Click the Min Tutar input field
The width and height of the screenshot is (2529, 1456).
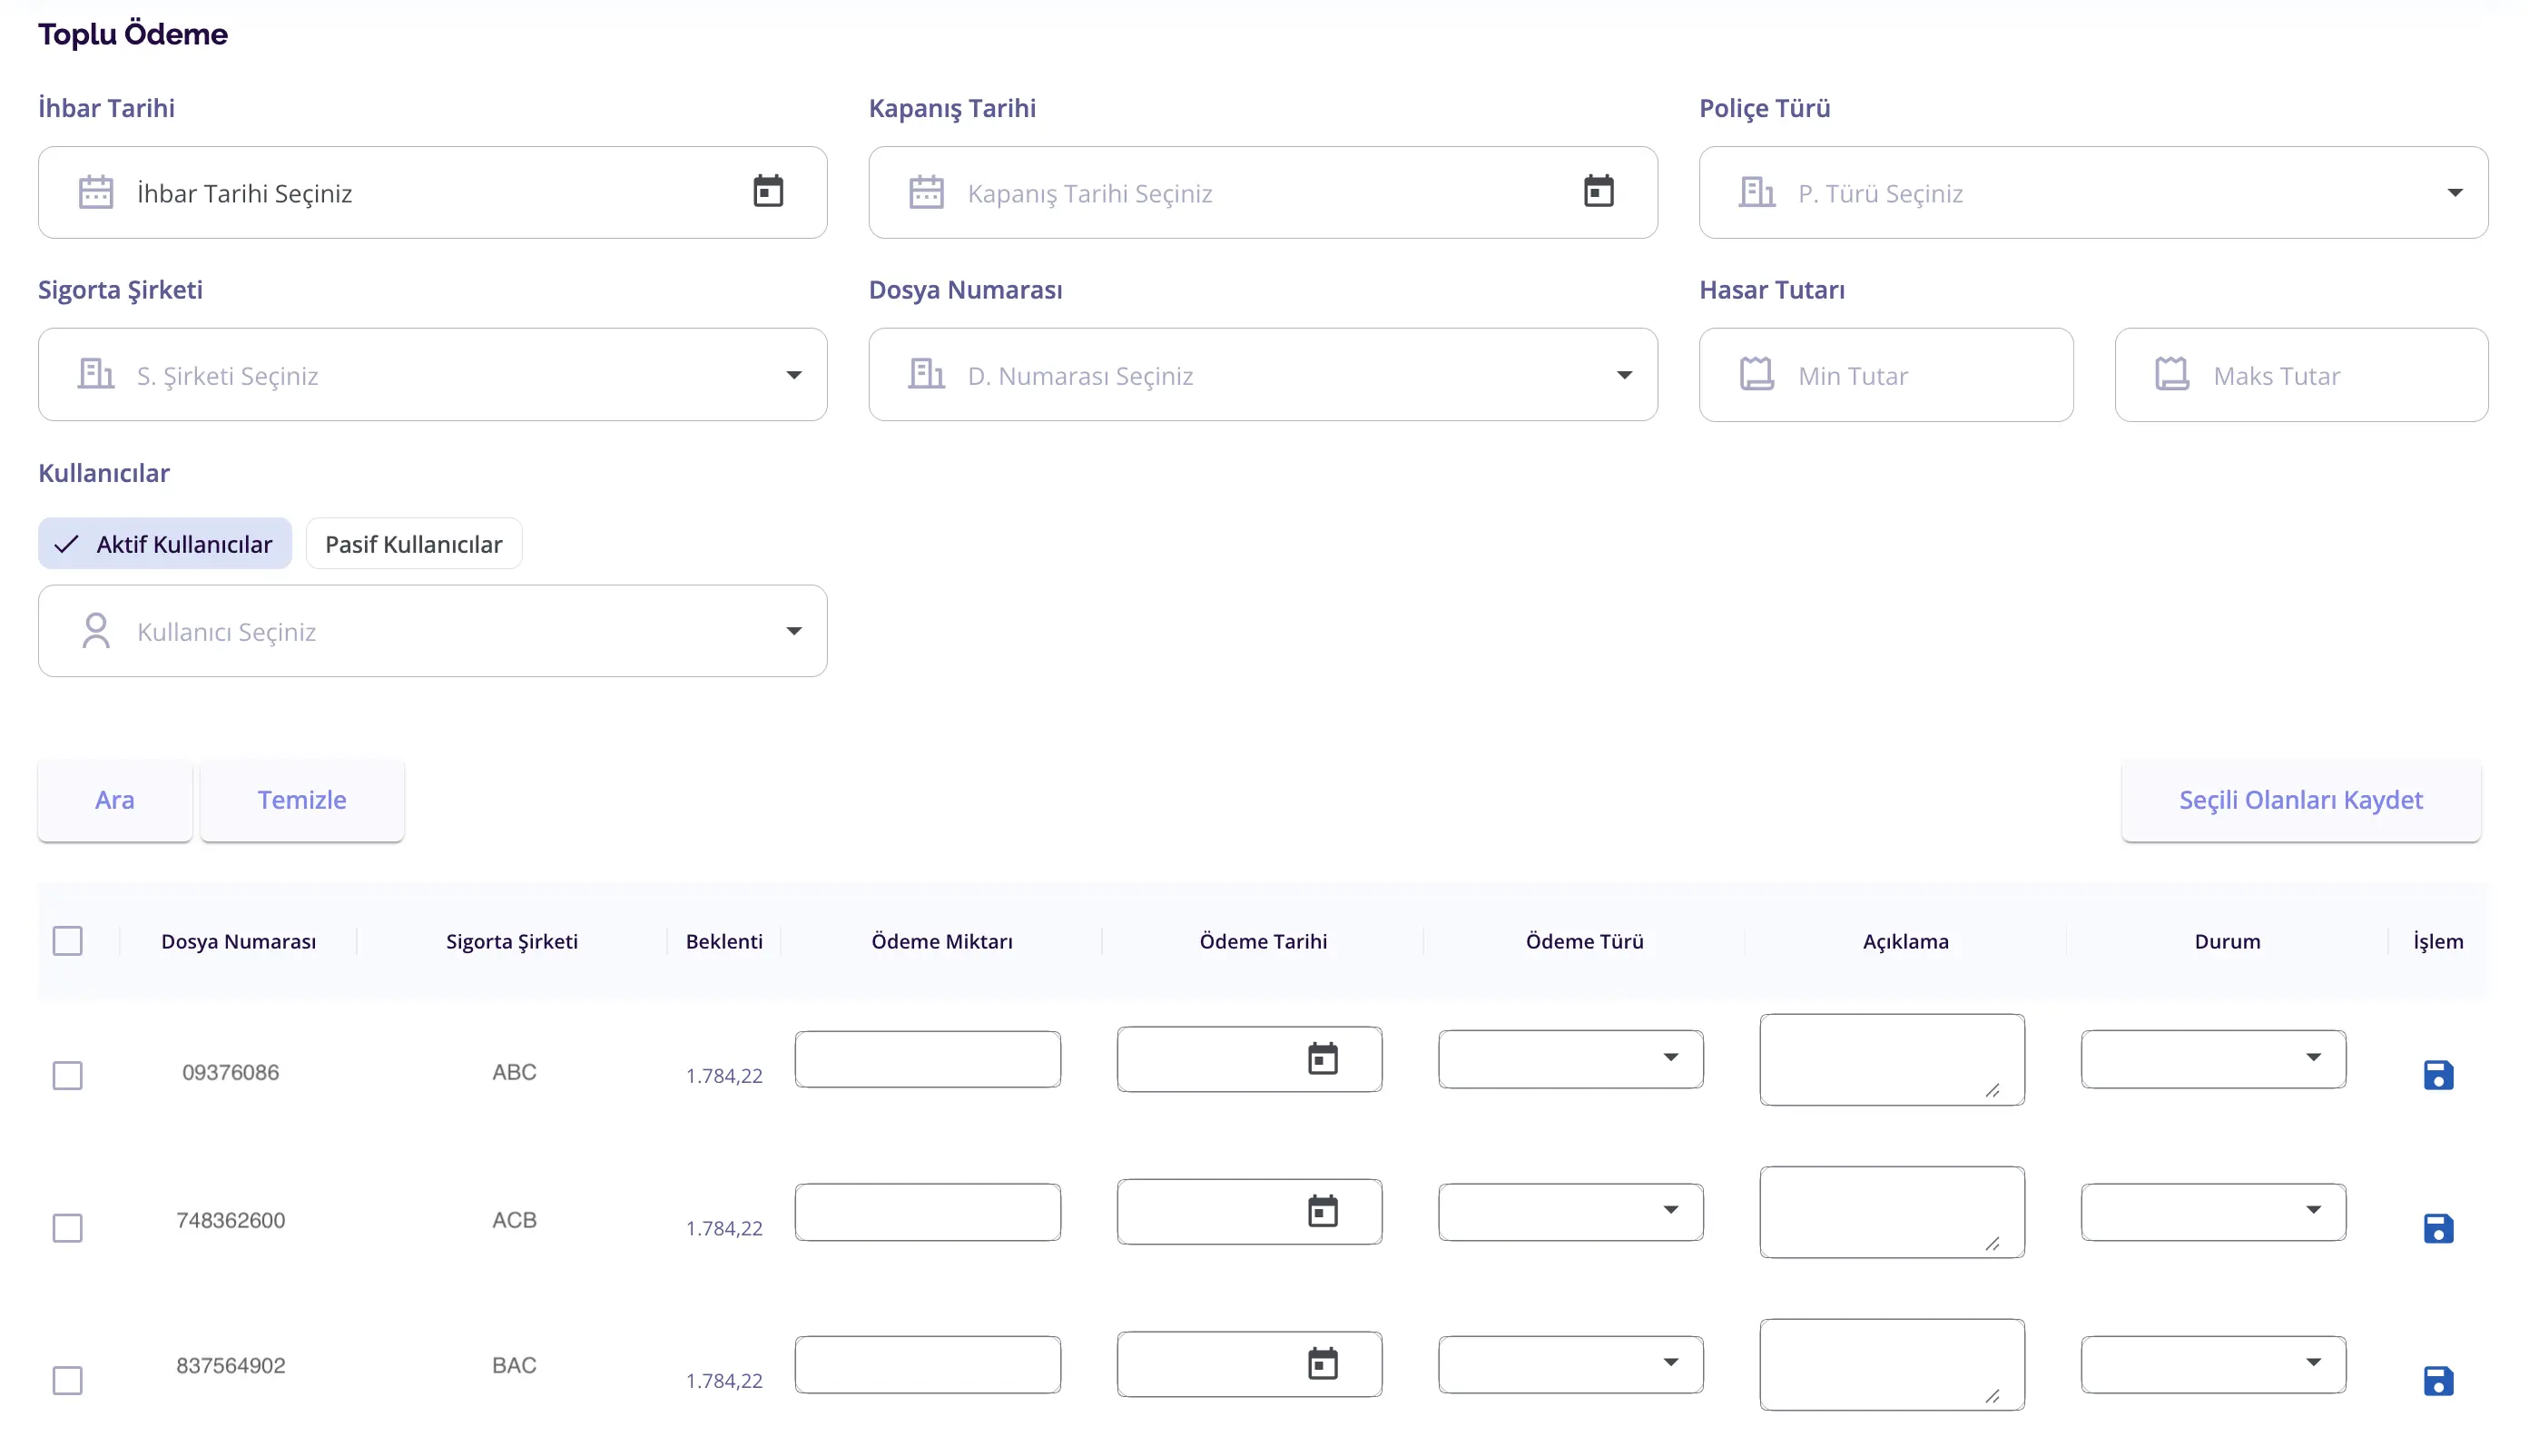(x=1885, y=375)
